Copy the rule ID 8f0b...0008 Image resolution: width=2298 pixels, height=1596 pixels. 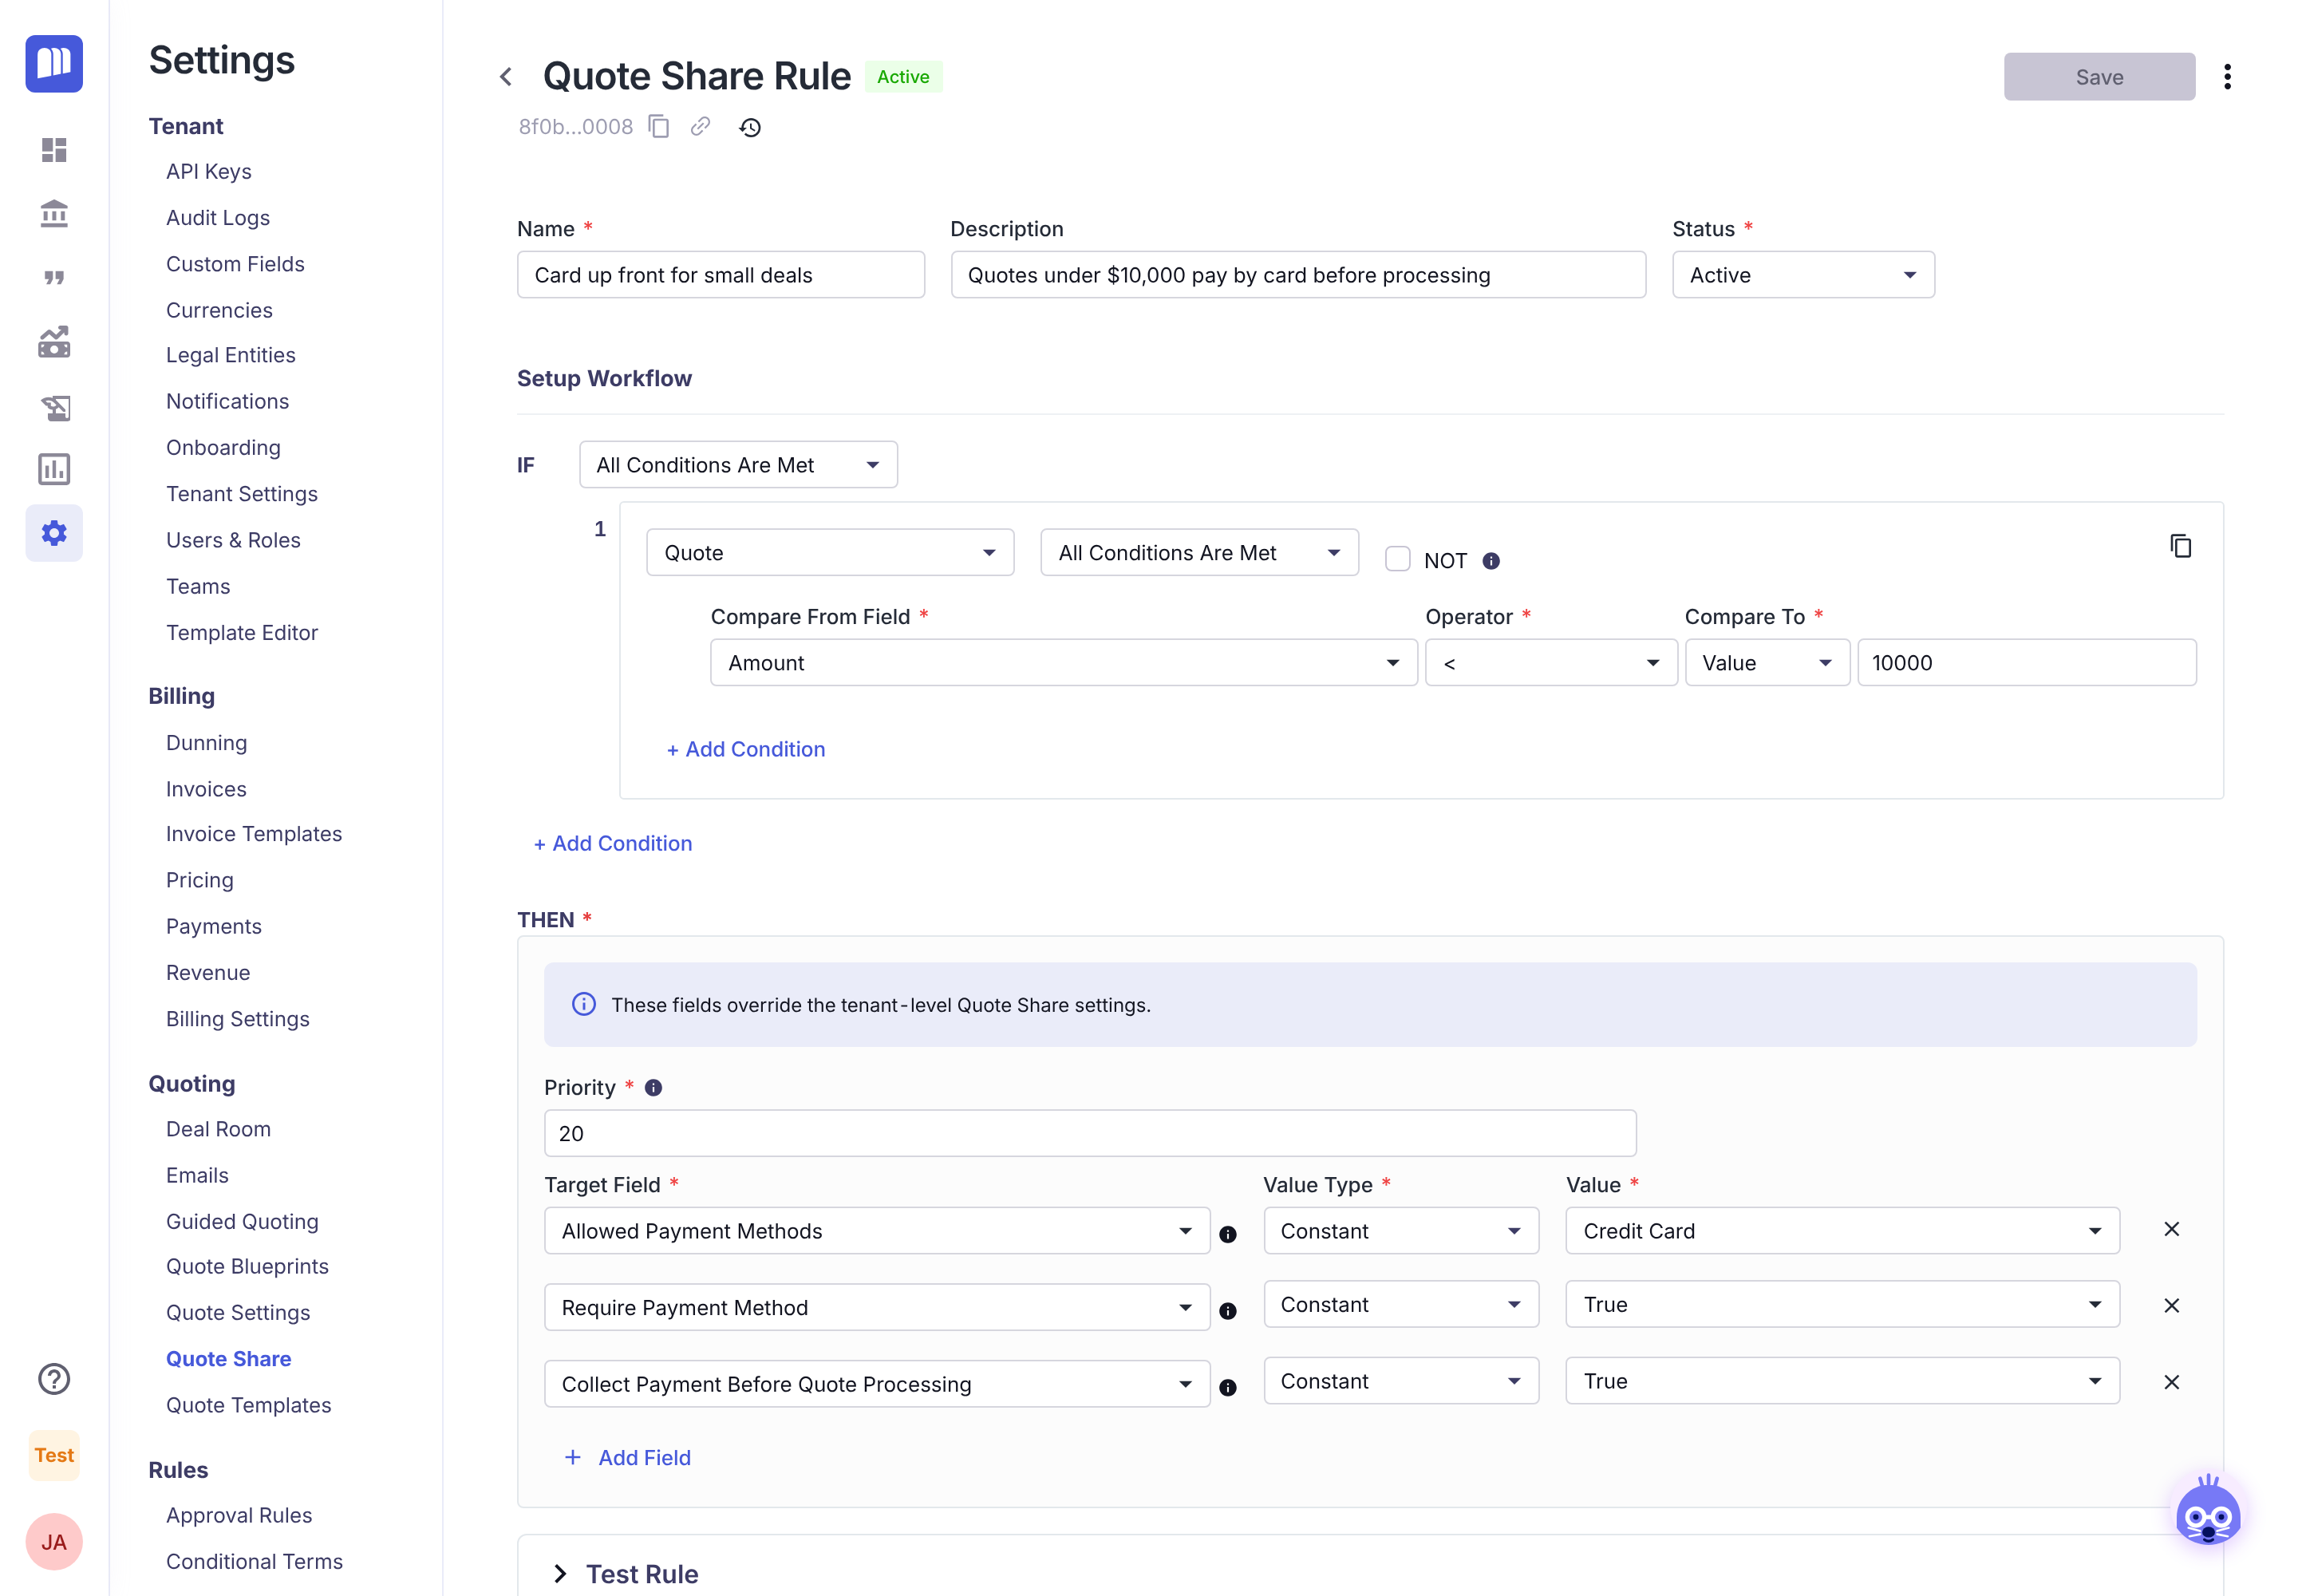pyautogui.click(x=659, y=127)
